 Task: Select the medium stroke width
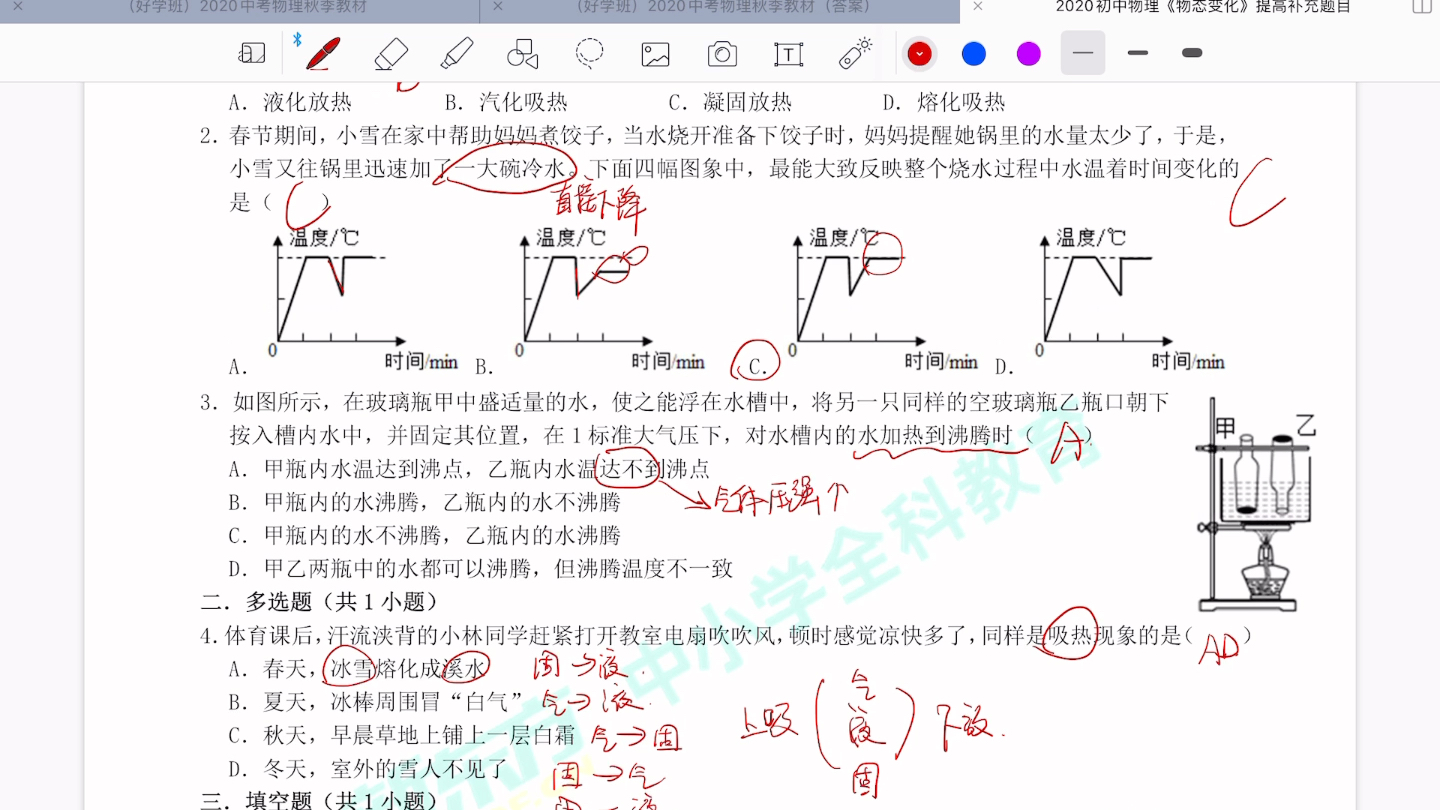1138,52
